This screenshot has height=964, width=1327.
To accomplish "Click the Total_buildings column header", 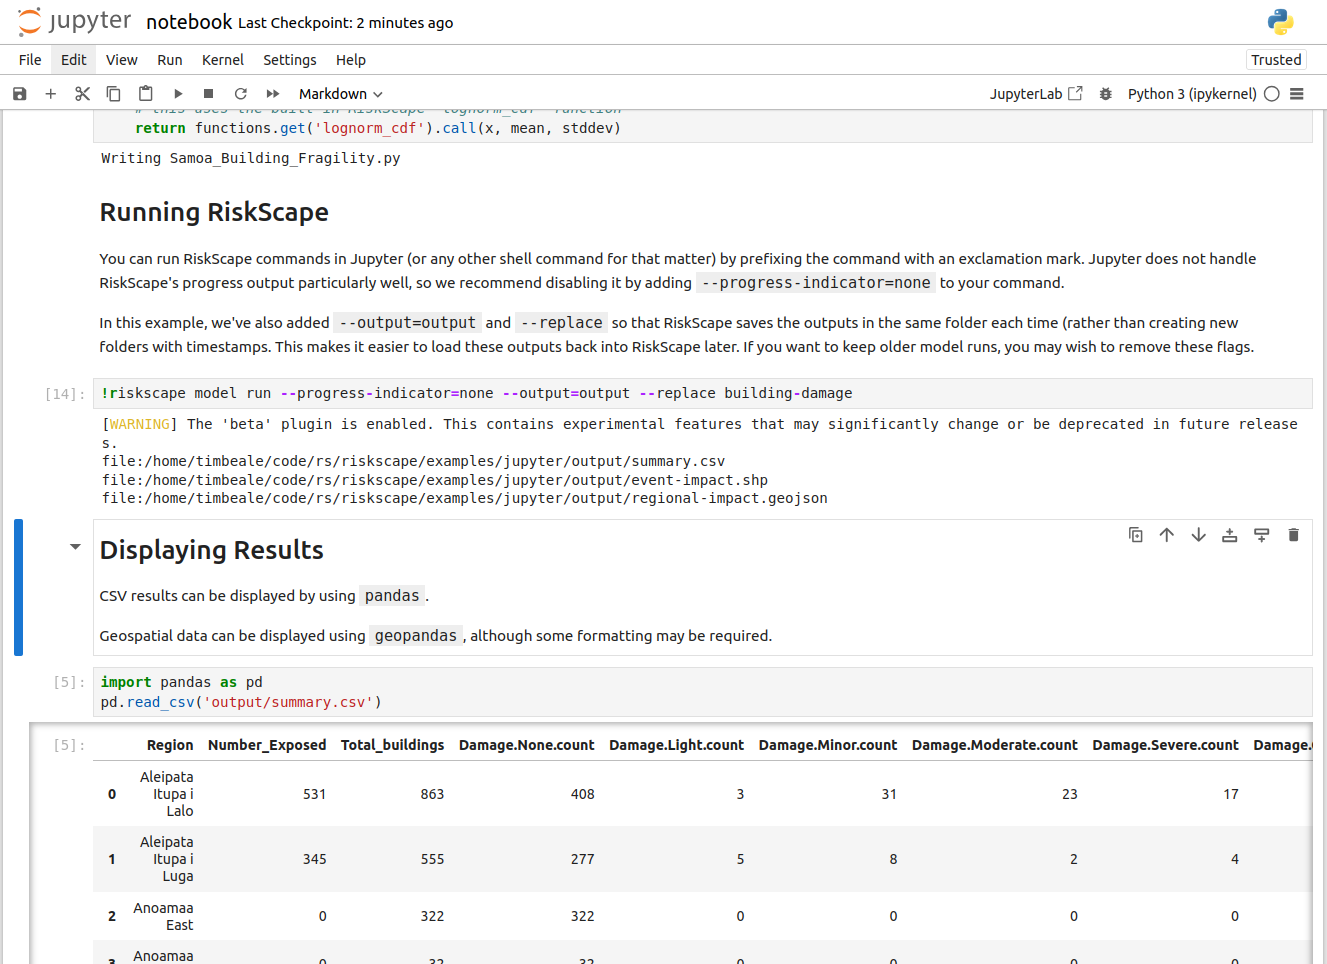I will coord(392,745).
